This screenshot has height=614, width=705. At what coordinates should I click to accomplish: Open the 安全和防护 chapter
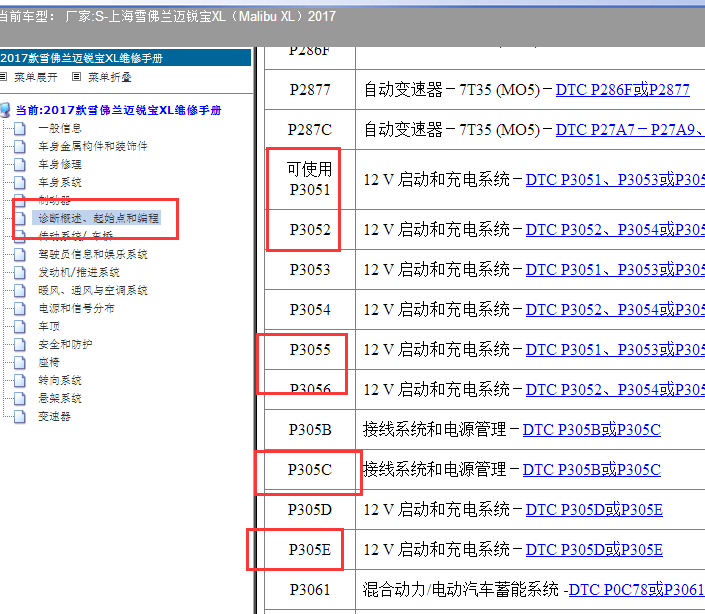[65, 344]
